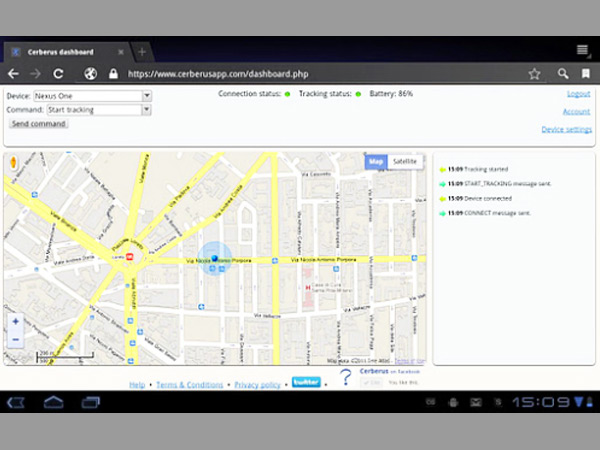Viewport: 600px width, 450px height.
Task: Click the Send command button
Action: pyautogui.click(x=39, y=124)
